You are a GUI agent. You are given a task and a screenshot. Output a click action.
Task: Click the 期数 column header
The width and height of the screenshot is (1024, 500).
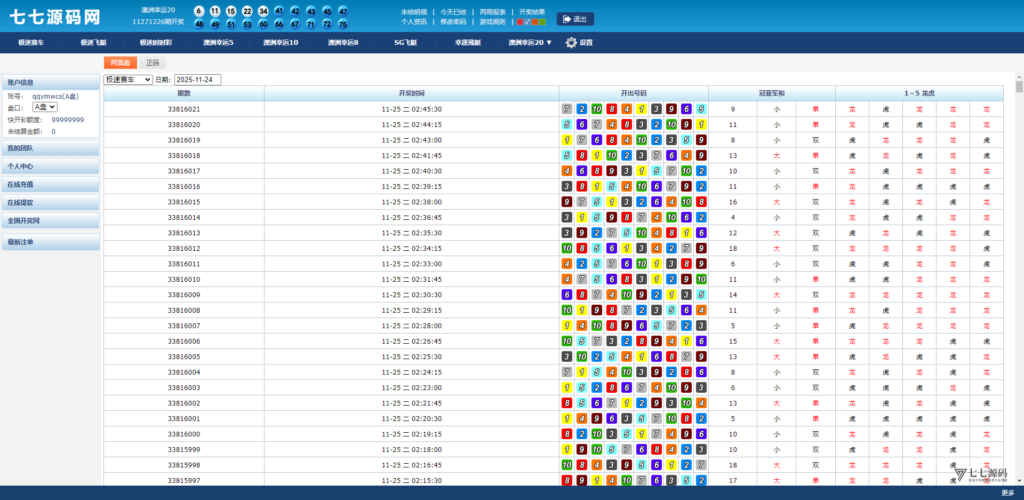point(184,93)
